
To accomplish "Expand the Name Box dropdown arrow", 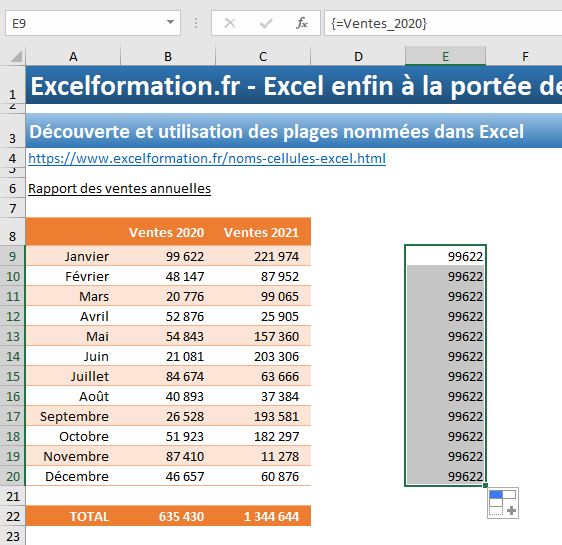I will 171,23.
